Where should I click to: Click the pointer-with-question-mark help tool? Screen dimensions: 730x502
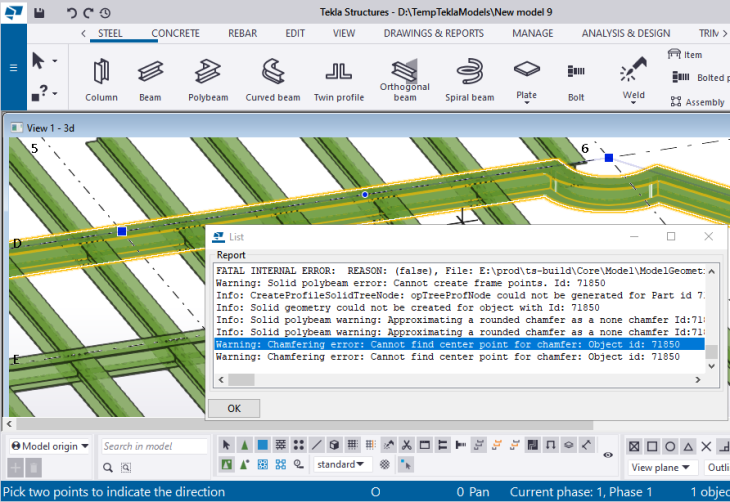(41, 93)
